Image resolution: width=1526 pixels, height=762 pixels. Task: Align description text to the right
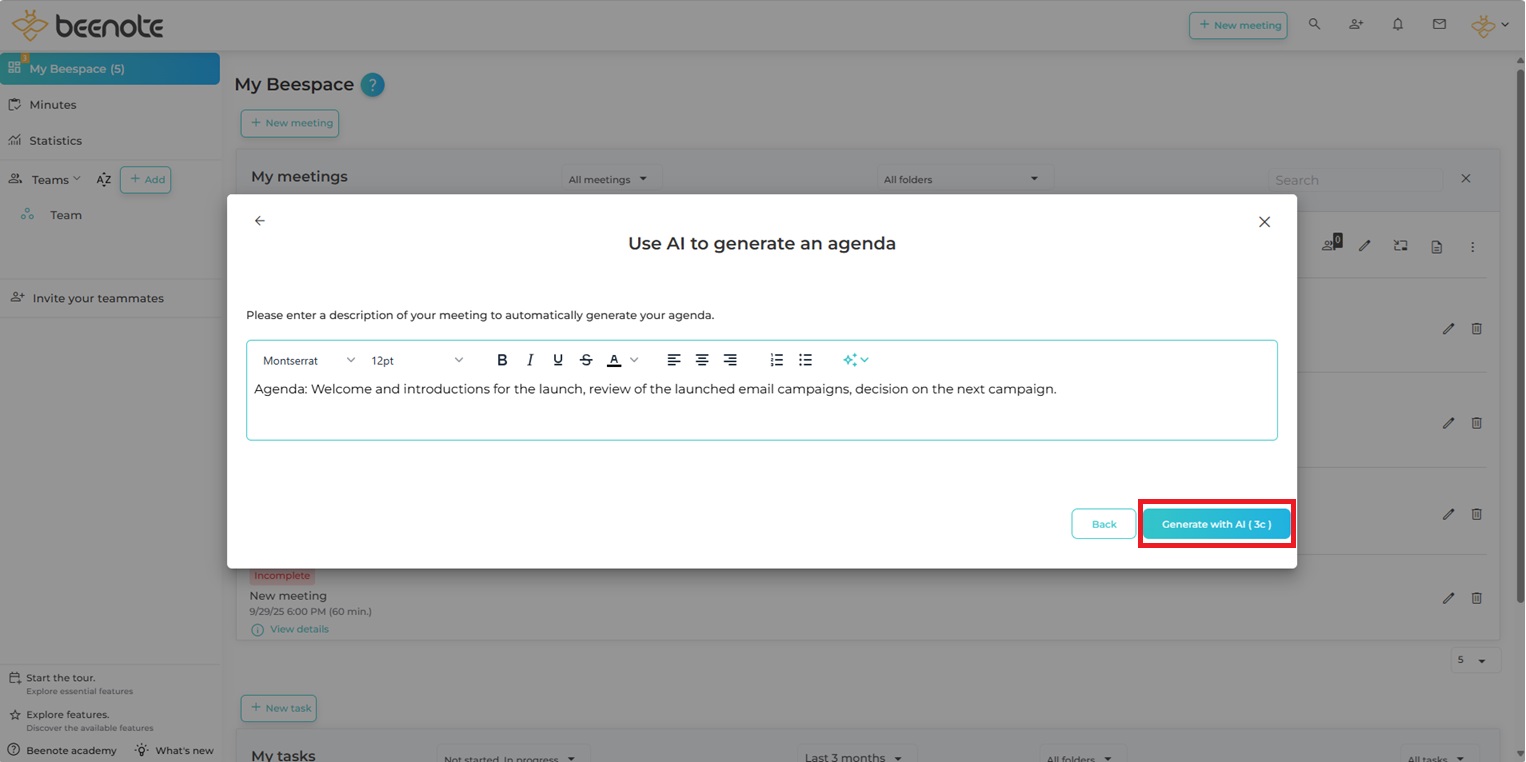click(730, 360)
